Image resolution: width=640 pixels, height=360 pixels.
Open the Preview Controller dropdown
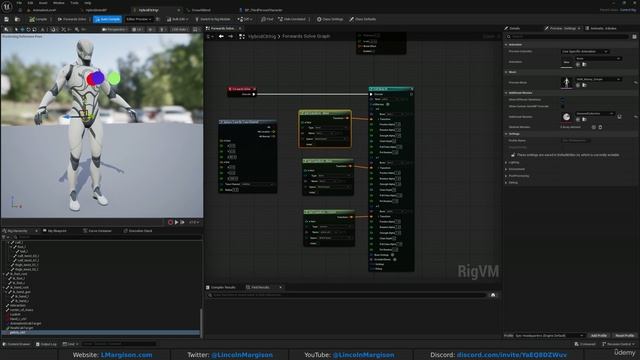coord(584,51)
